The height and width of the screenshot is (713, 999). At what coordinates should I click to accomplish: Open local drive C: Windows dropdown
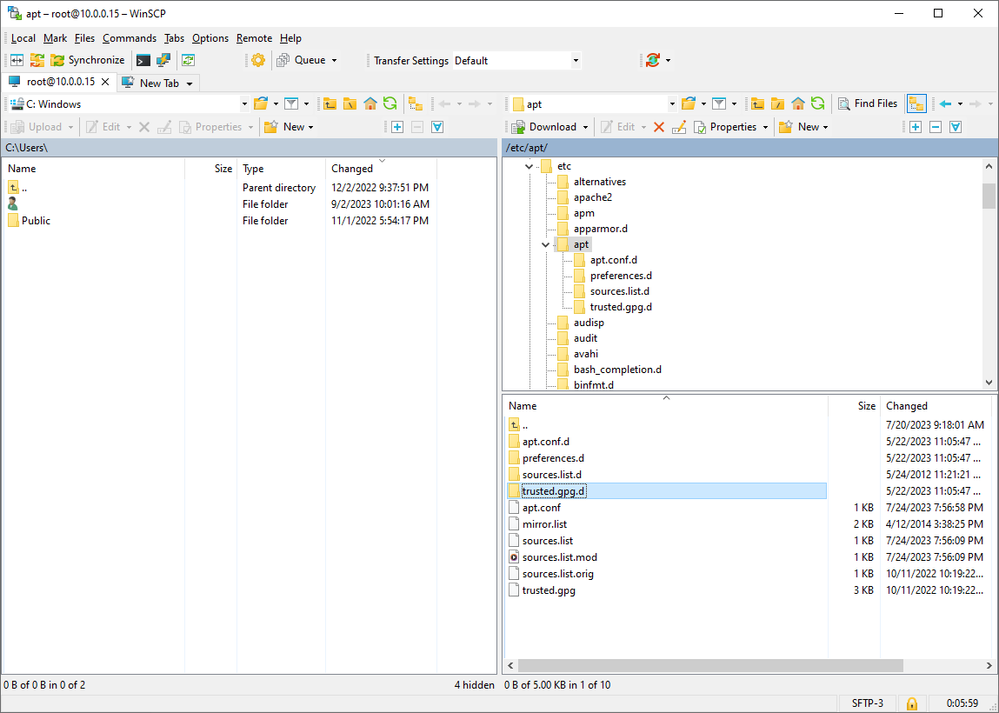pyautogui.click(x=244, y=103)
